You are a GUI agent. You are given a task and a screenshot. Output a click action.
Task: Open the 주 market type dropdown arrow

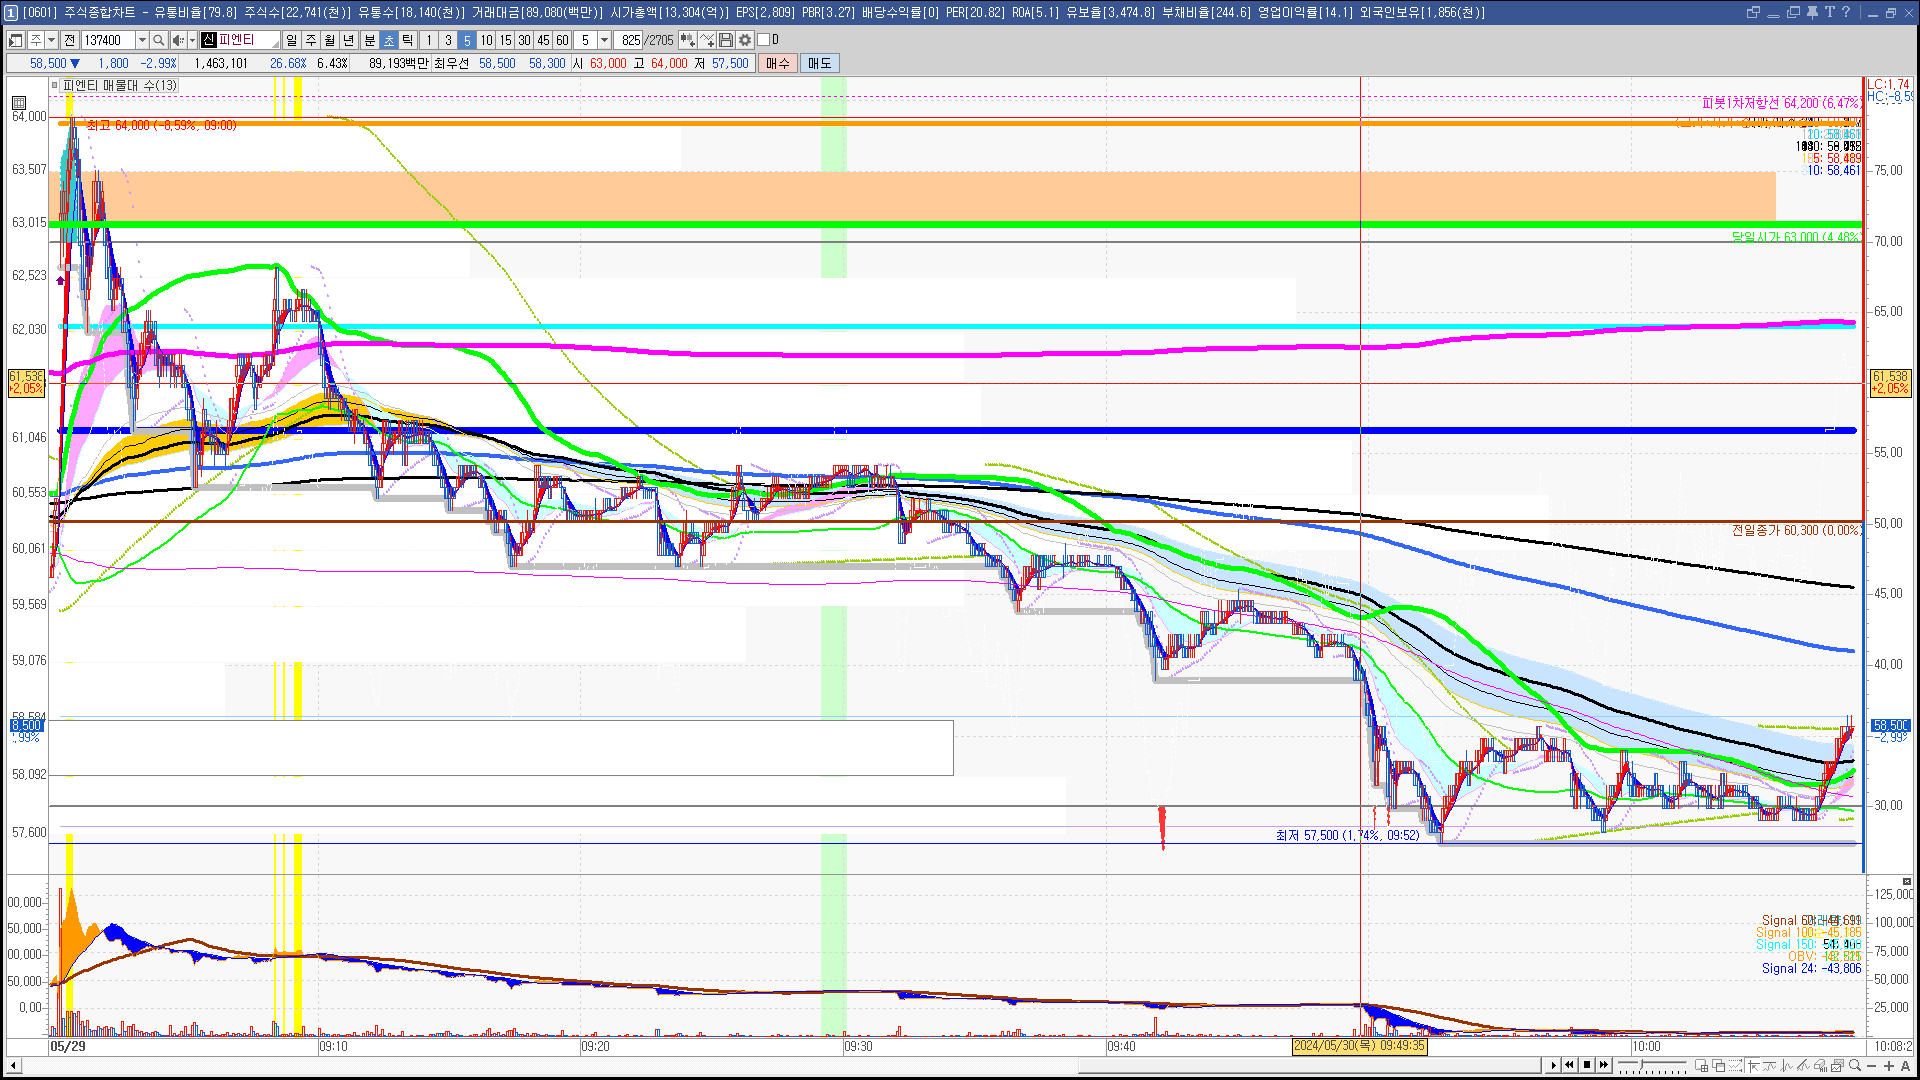pyautogui.click(x=51, y=40)
